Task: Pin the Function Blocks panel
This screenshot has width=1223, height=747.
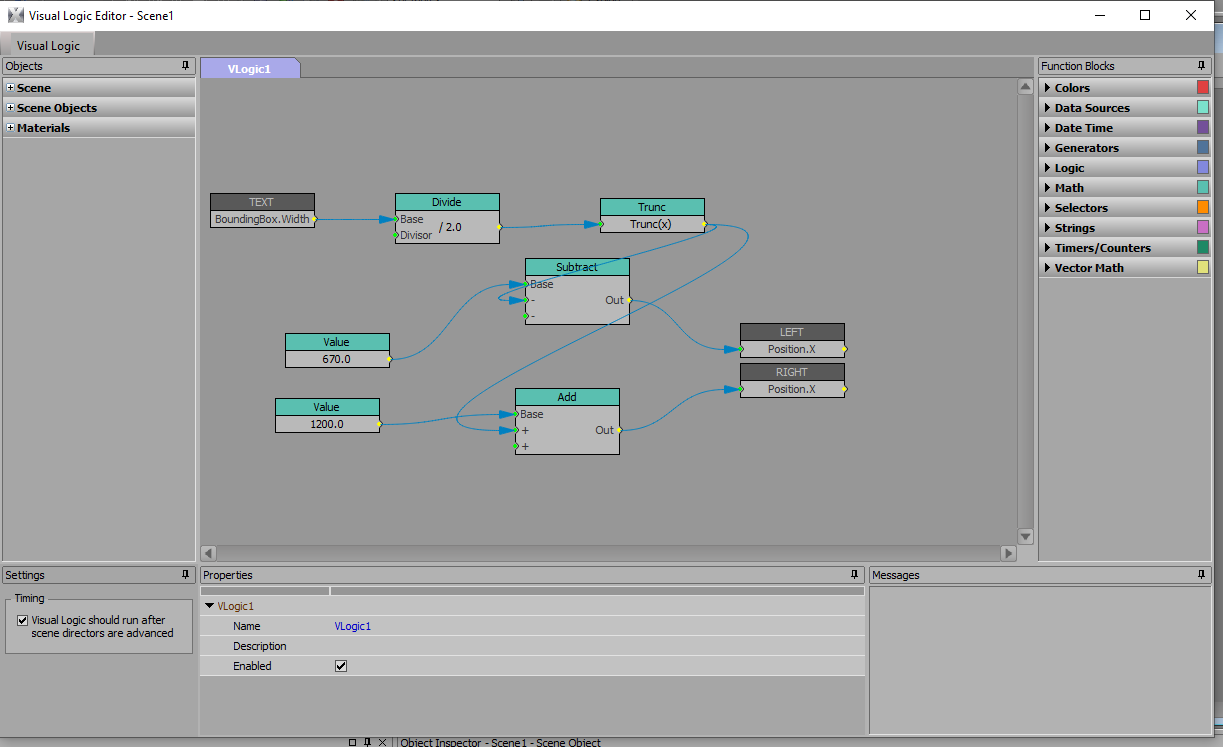Action: point(1201,66)
